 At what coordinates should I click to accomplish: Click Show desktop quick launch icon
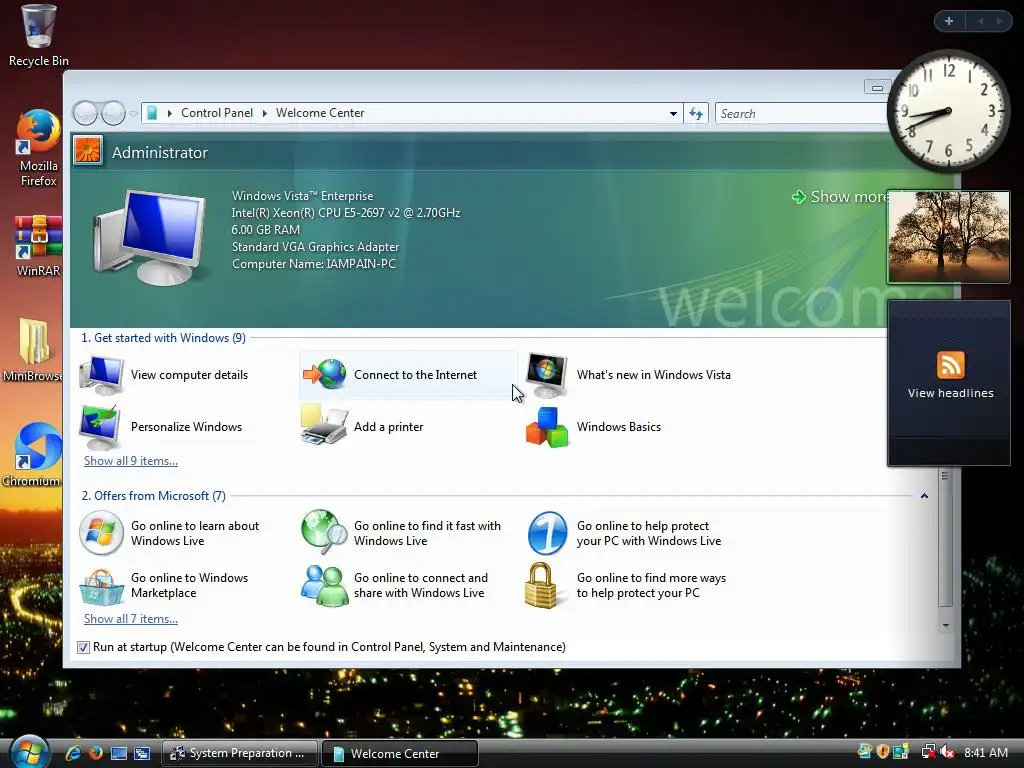(119, 753)
